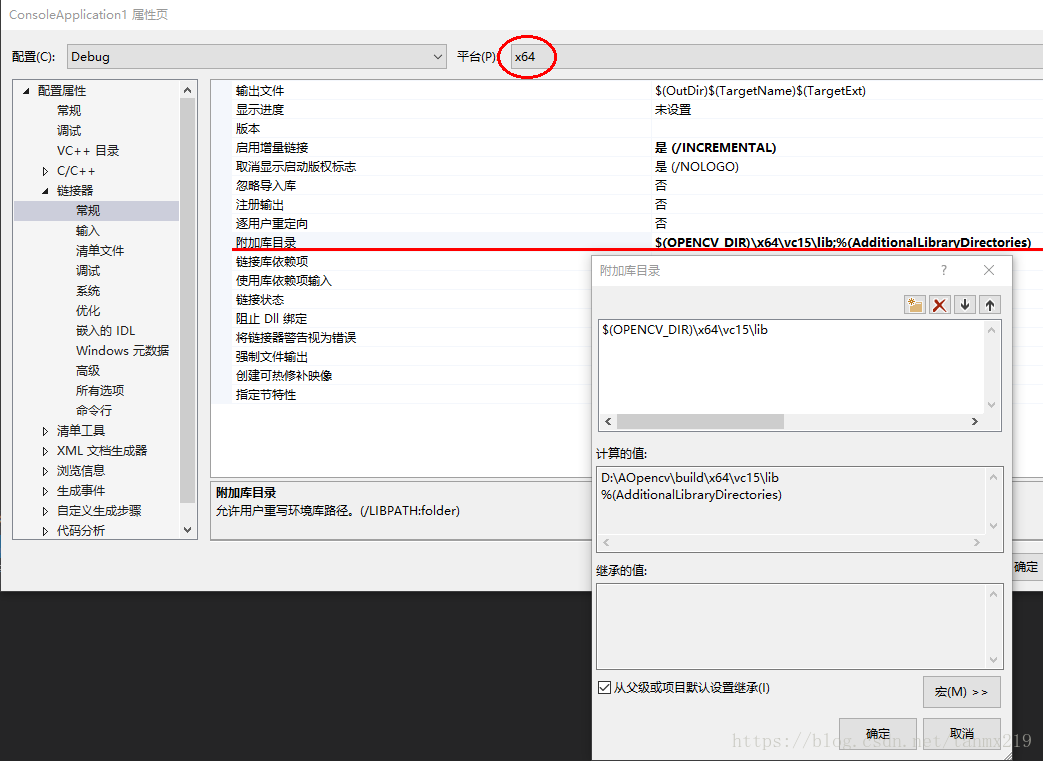Click the 未设置 value of 显示进度
The width and height of the screenshot is (1043, 761).
[x=672, y=110]
